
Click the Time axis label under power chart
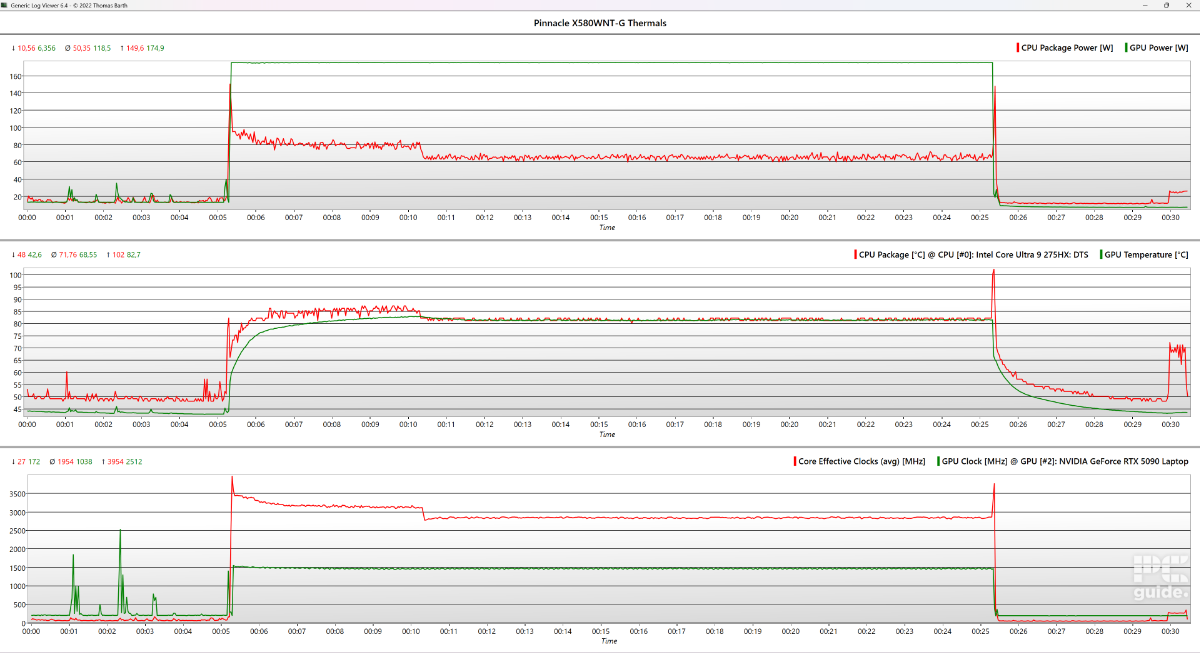(x=607, y=227)
